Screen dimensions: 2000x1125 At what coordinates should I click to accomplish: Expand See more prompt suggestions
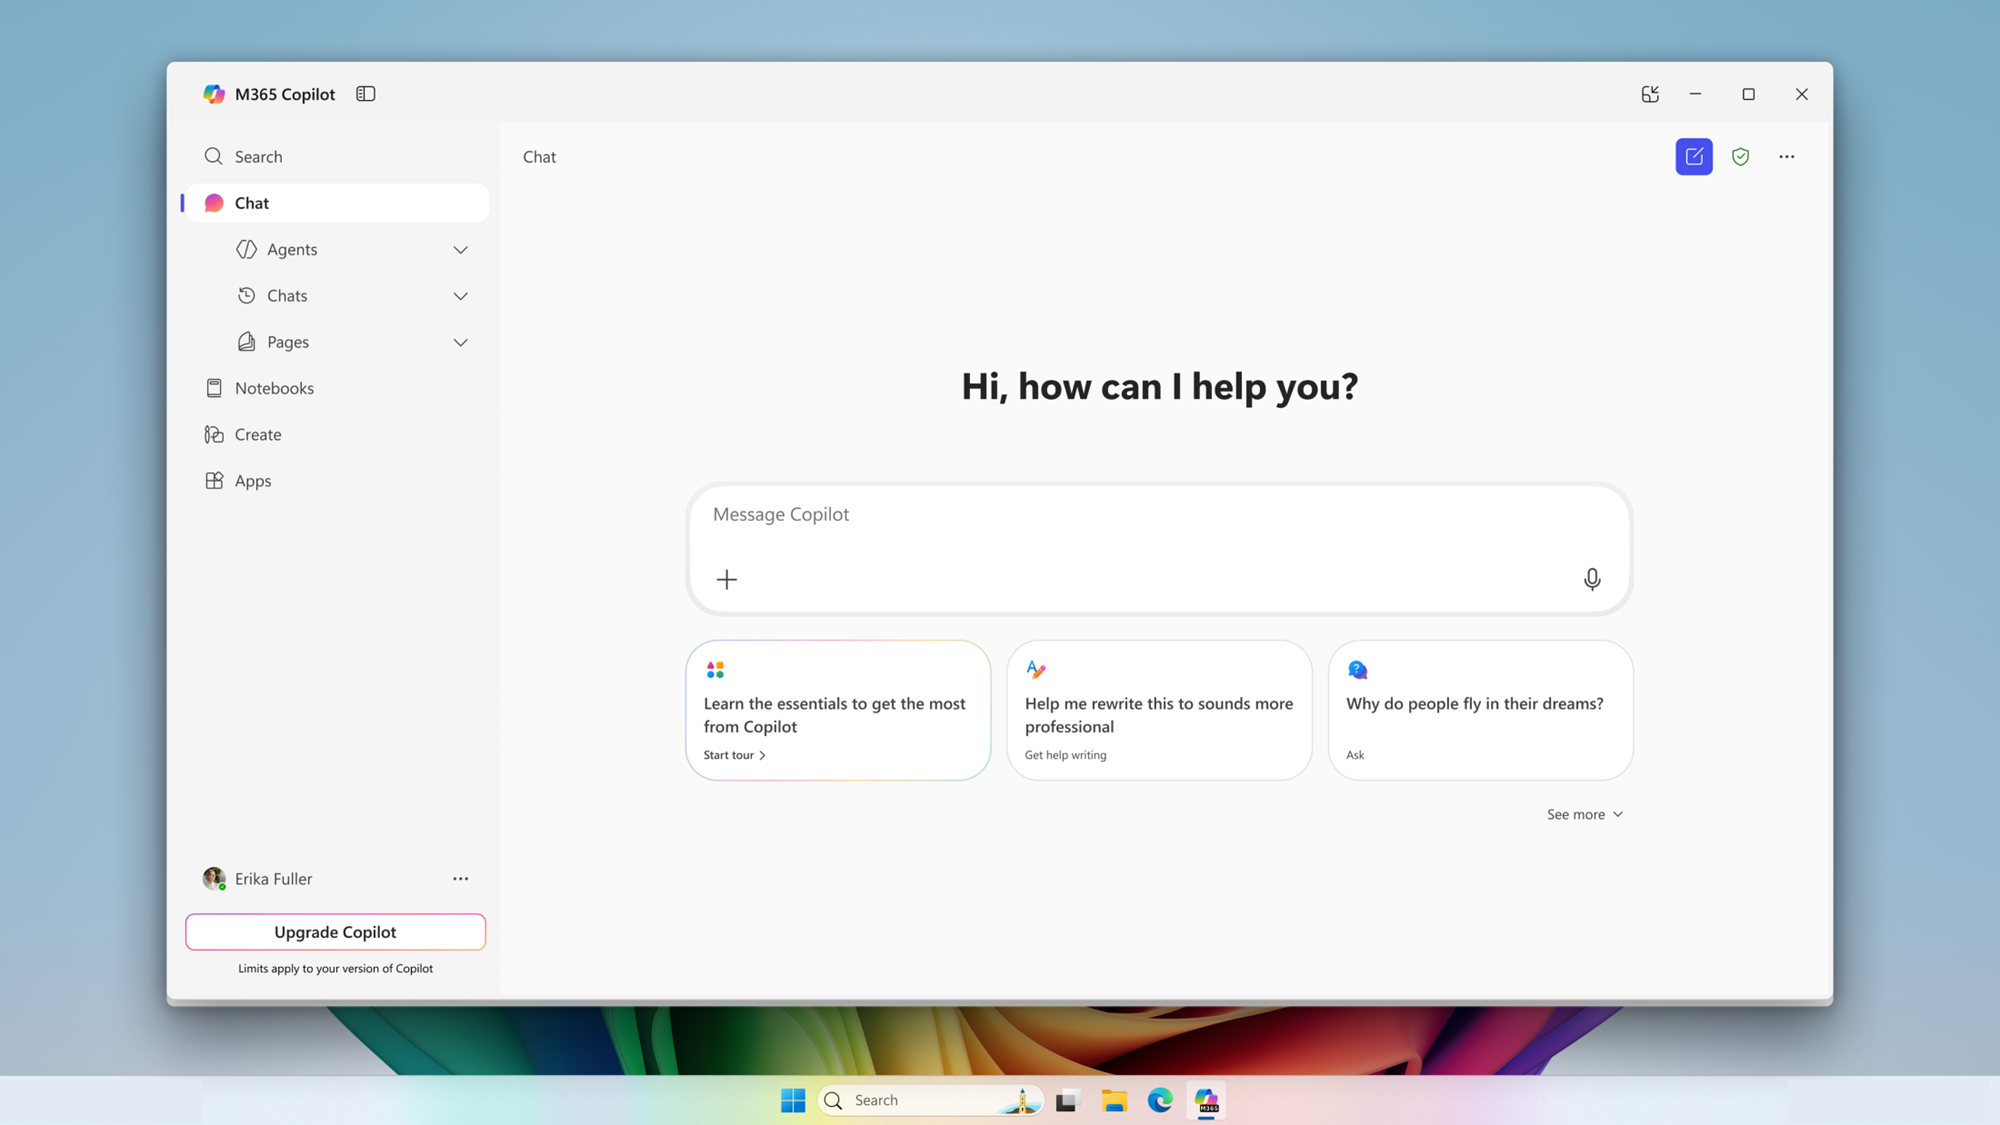[x=1584, y=814]
